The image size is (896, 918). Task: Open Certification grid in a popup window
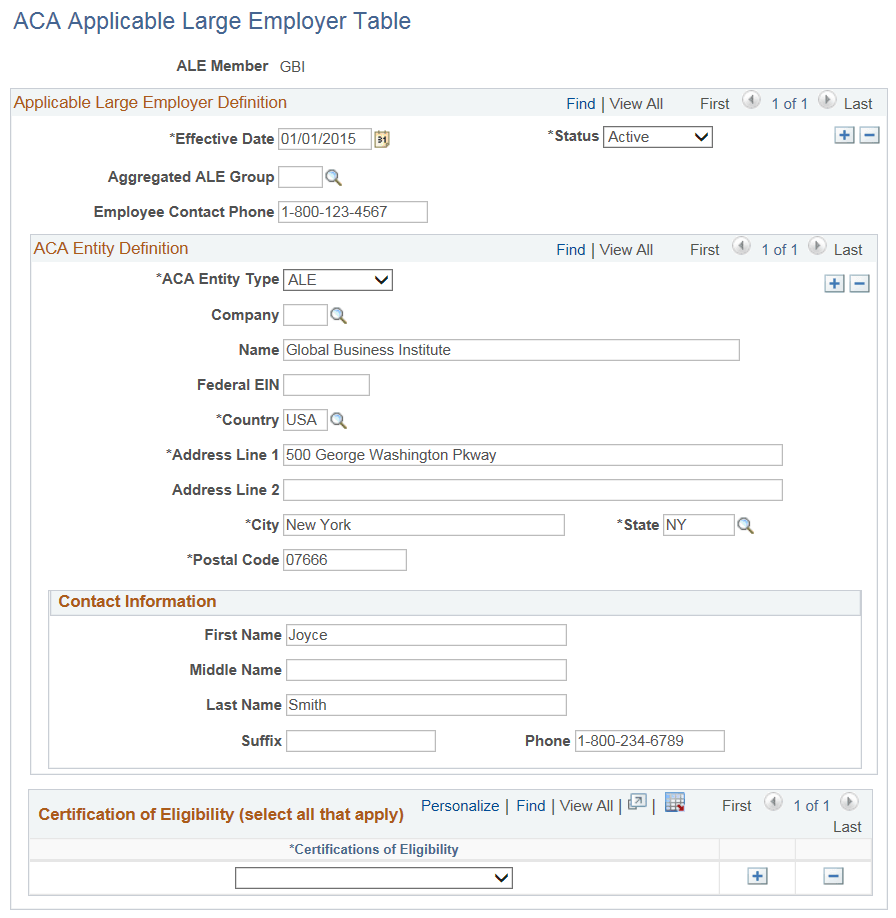[x=637, y=801]
